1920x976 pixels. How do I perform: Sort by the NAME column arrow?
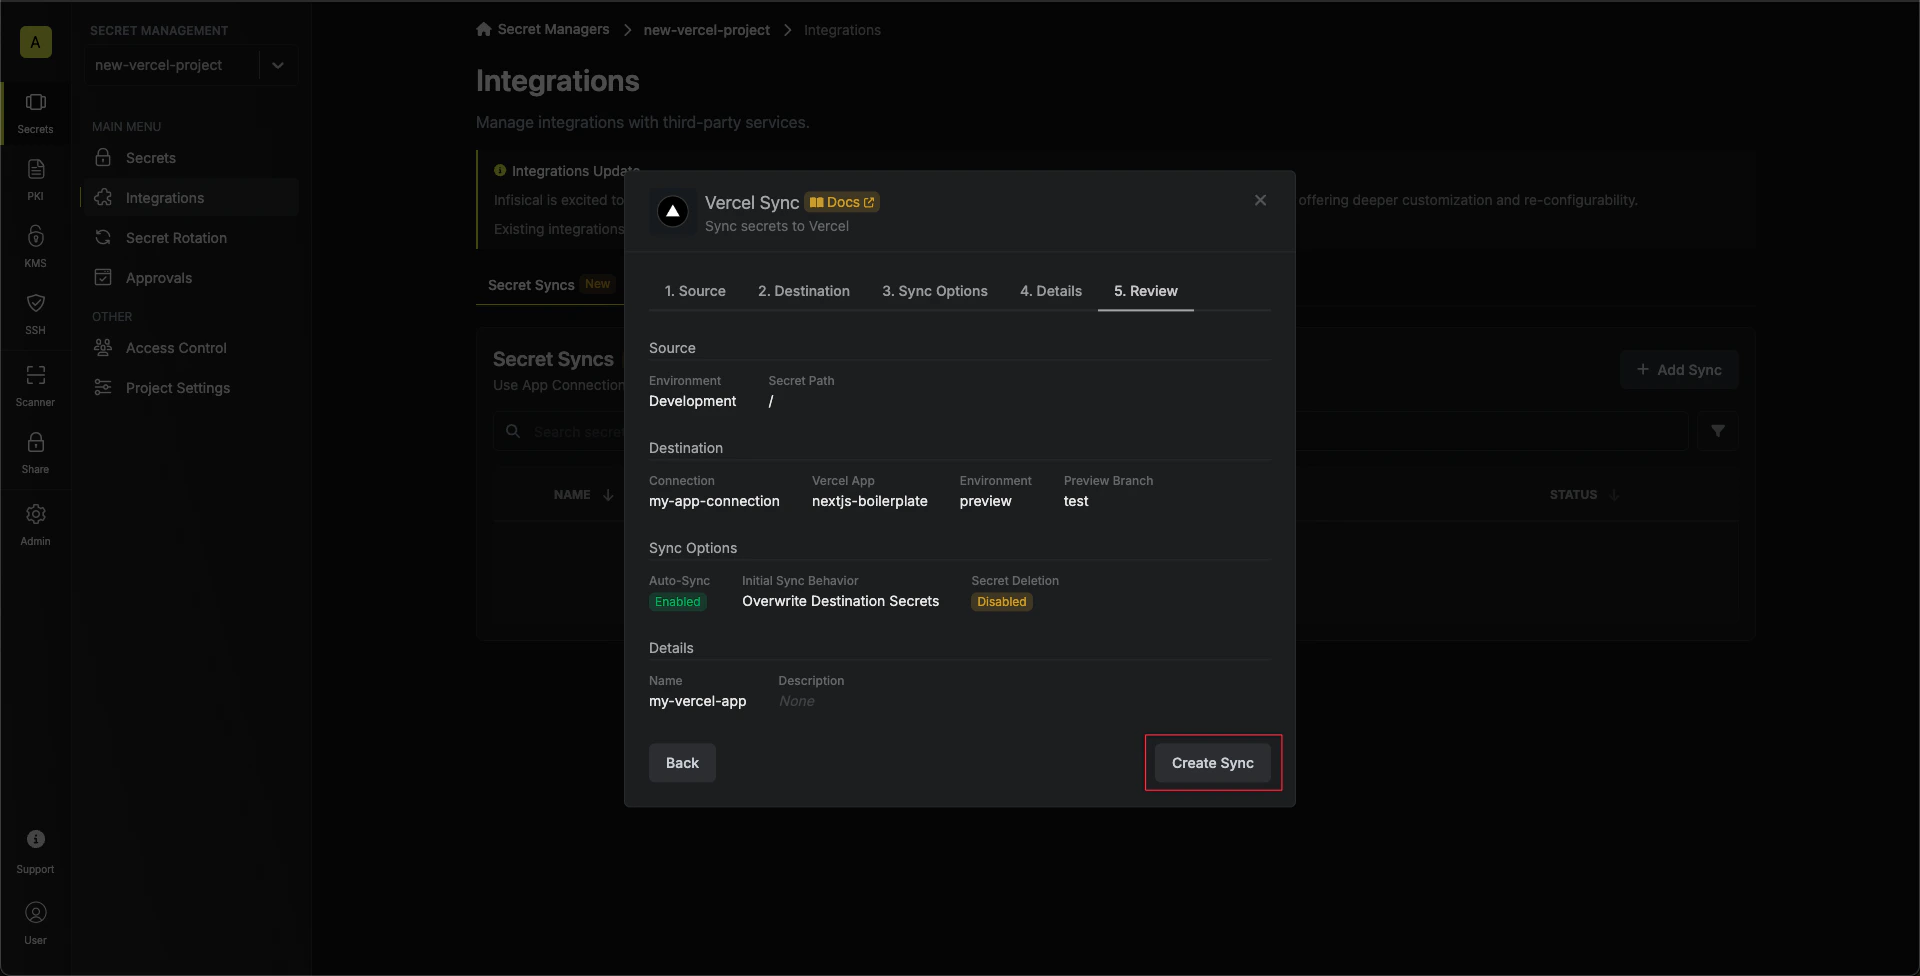pos(608,495)
